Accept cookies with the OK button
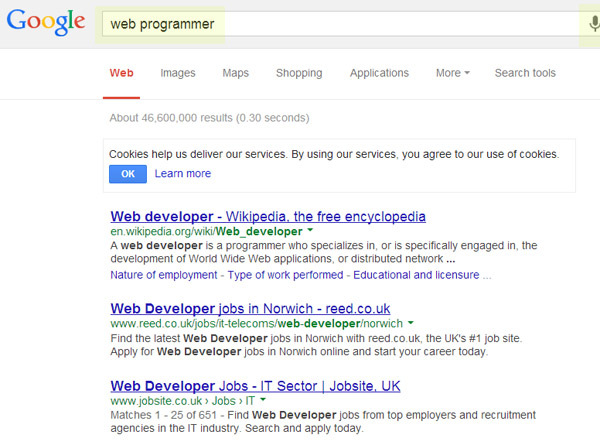This screenshot has height=445, width=600. tap(128, 174)
